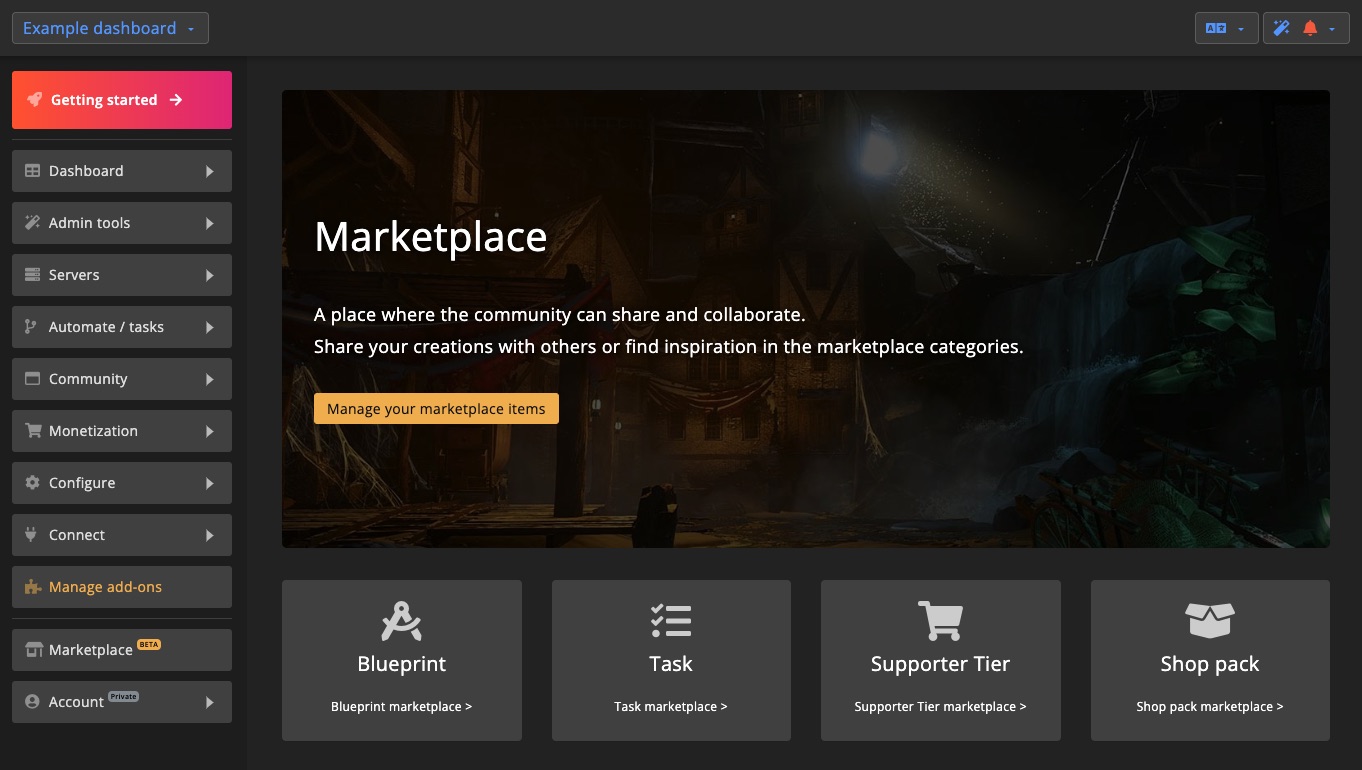Expand the Account Private section

[x=121, y=701]
